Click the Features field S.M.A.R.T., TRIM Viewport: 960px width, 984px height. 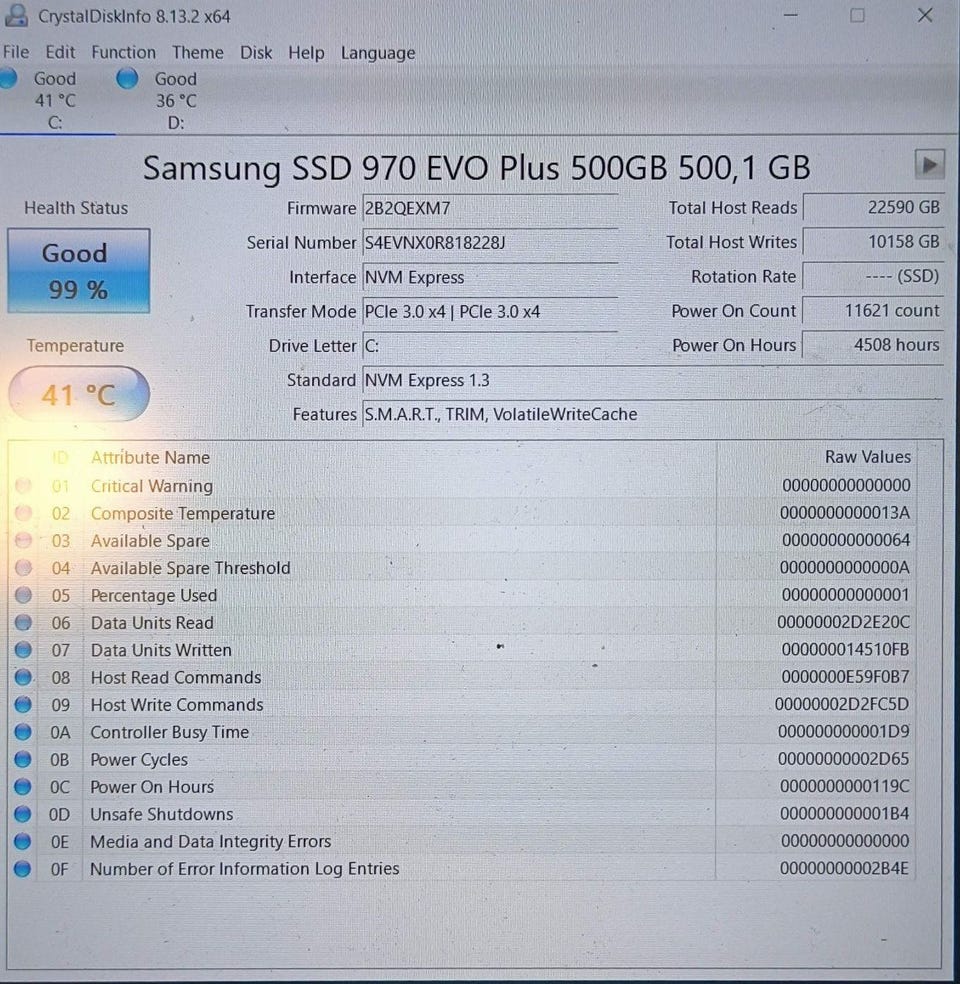[x=653, y=414]
